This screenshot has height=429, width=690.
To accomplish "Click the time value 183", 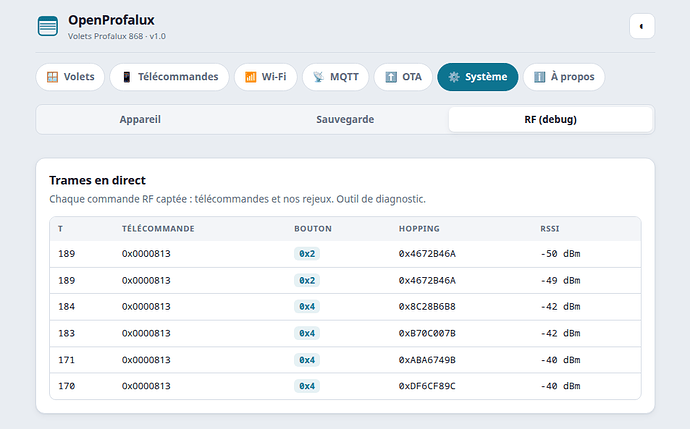I will point(66,334).
